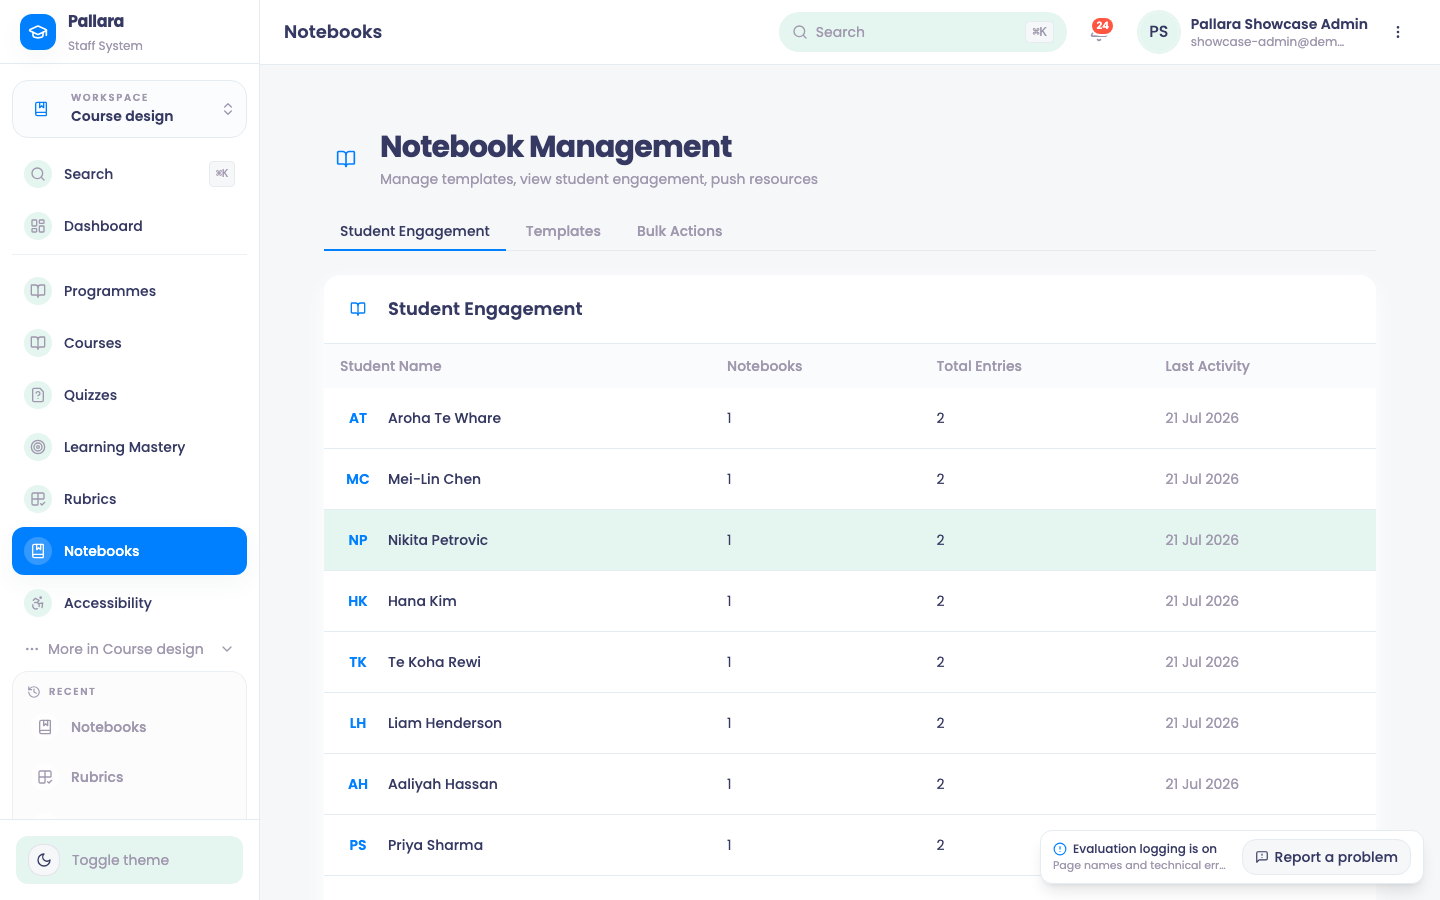Click the Notebook Management book icon
This screenshot has width=1440, height=900.
(x=346, y=159)
